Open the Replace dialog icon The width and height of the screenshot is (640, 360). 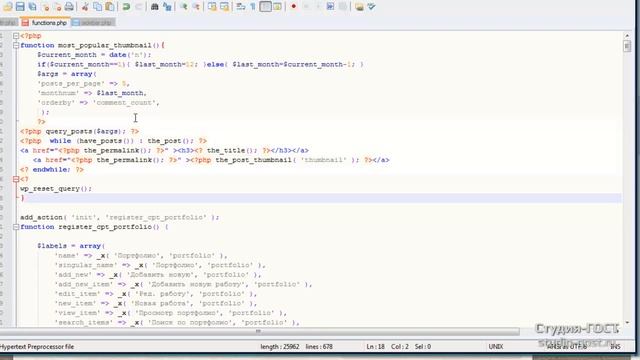(167, 7)
